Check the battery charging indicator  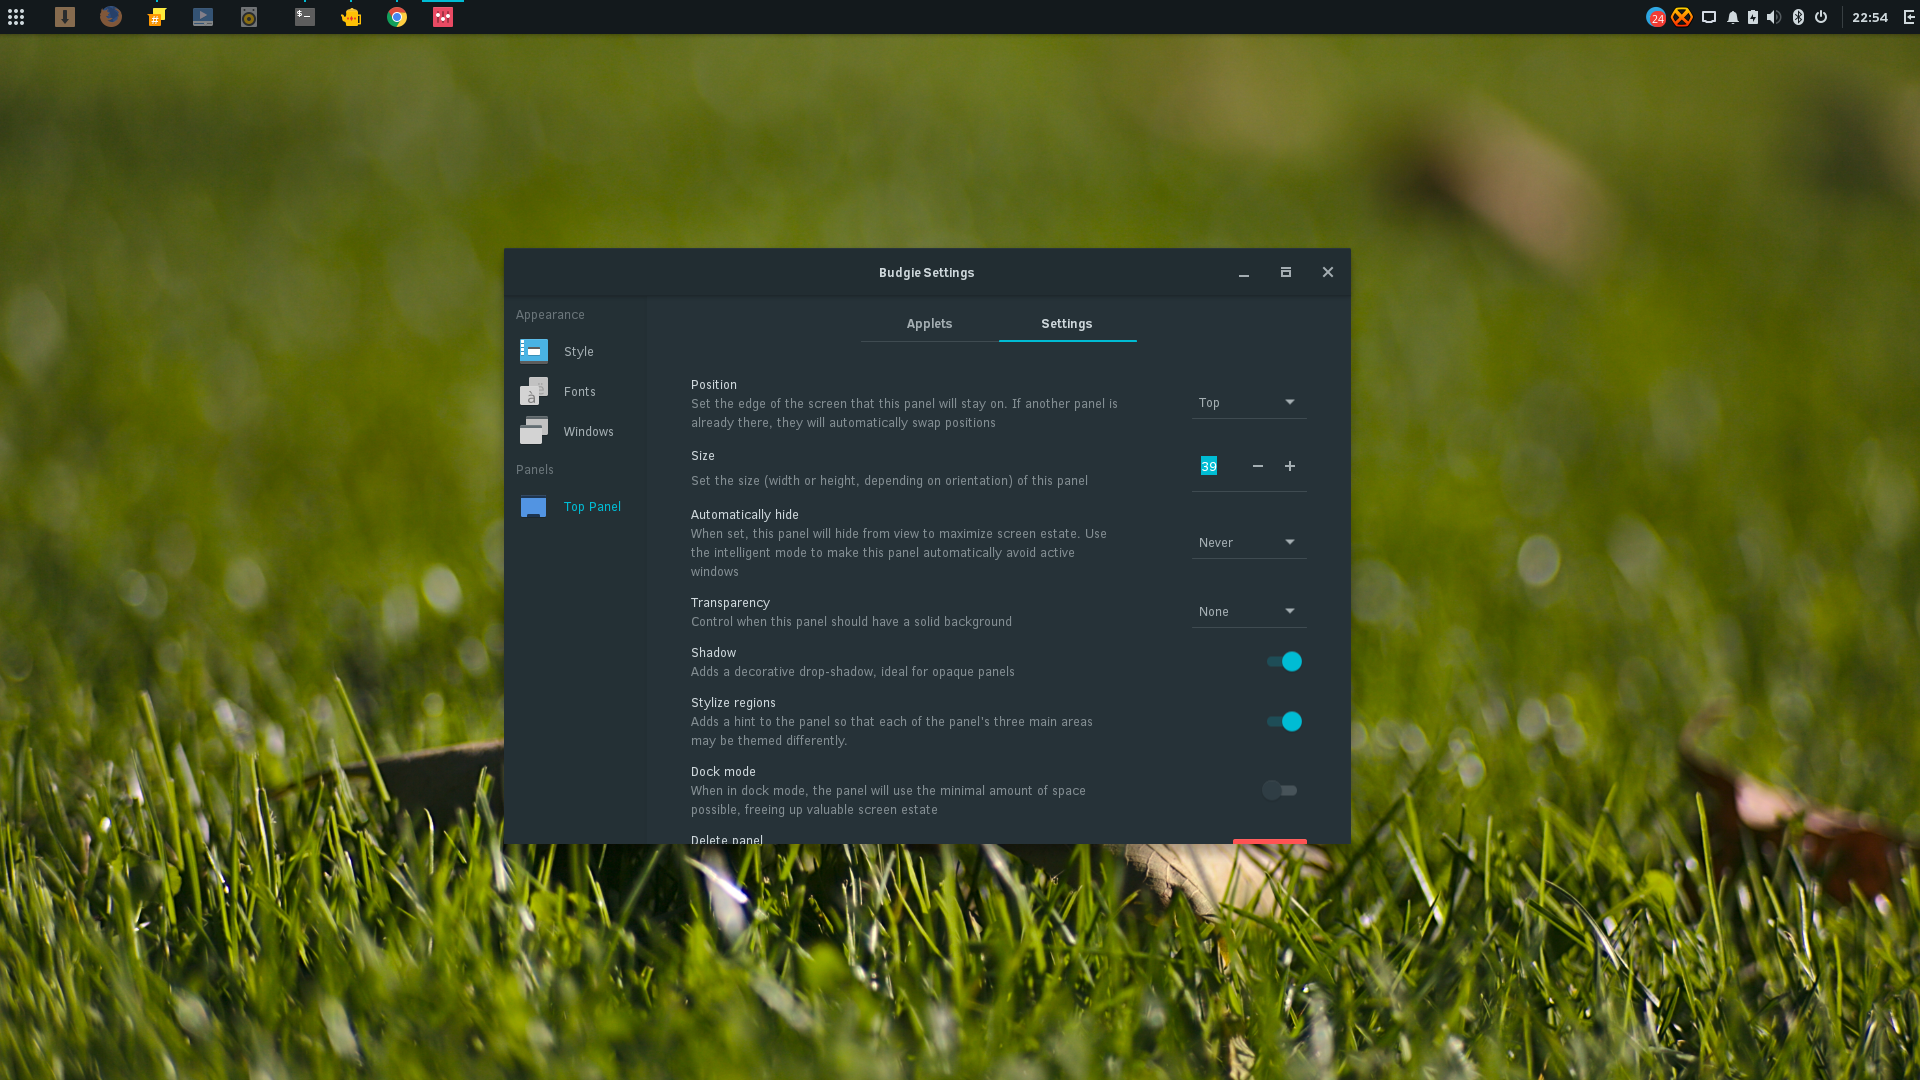[1753, 17]
